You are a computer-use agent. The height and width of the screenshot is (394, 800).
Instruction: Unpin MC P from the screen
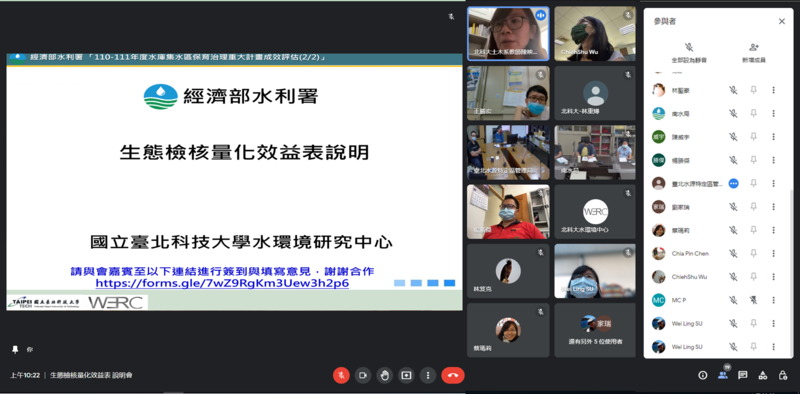coord(754,300)
